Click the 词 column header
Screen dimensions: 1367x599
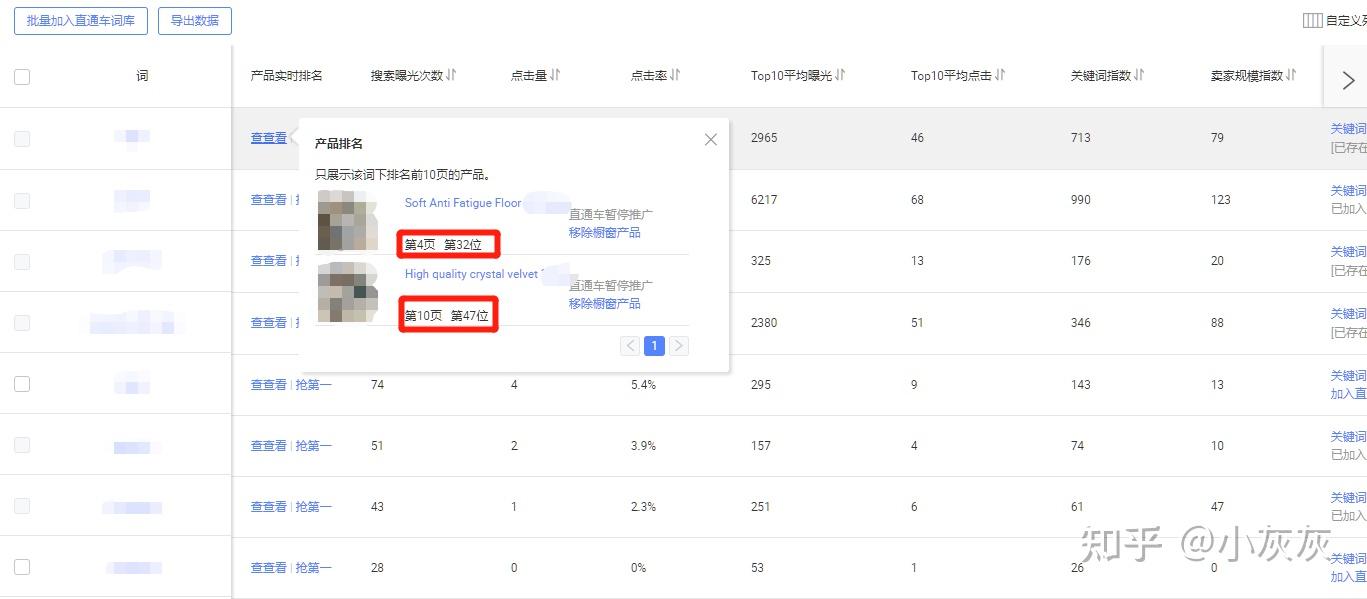142,76
